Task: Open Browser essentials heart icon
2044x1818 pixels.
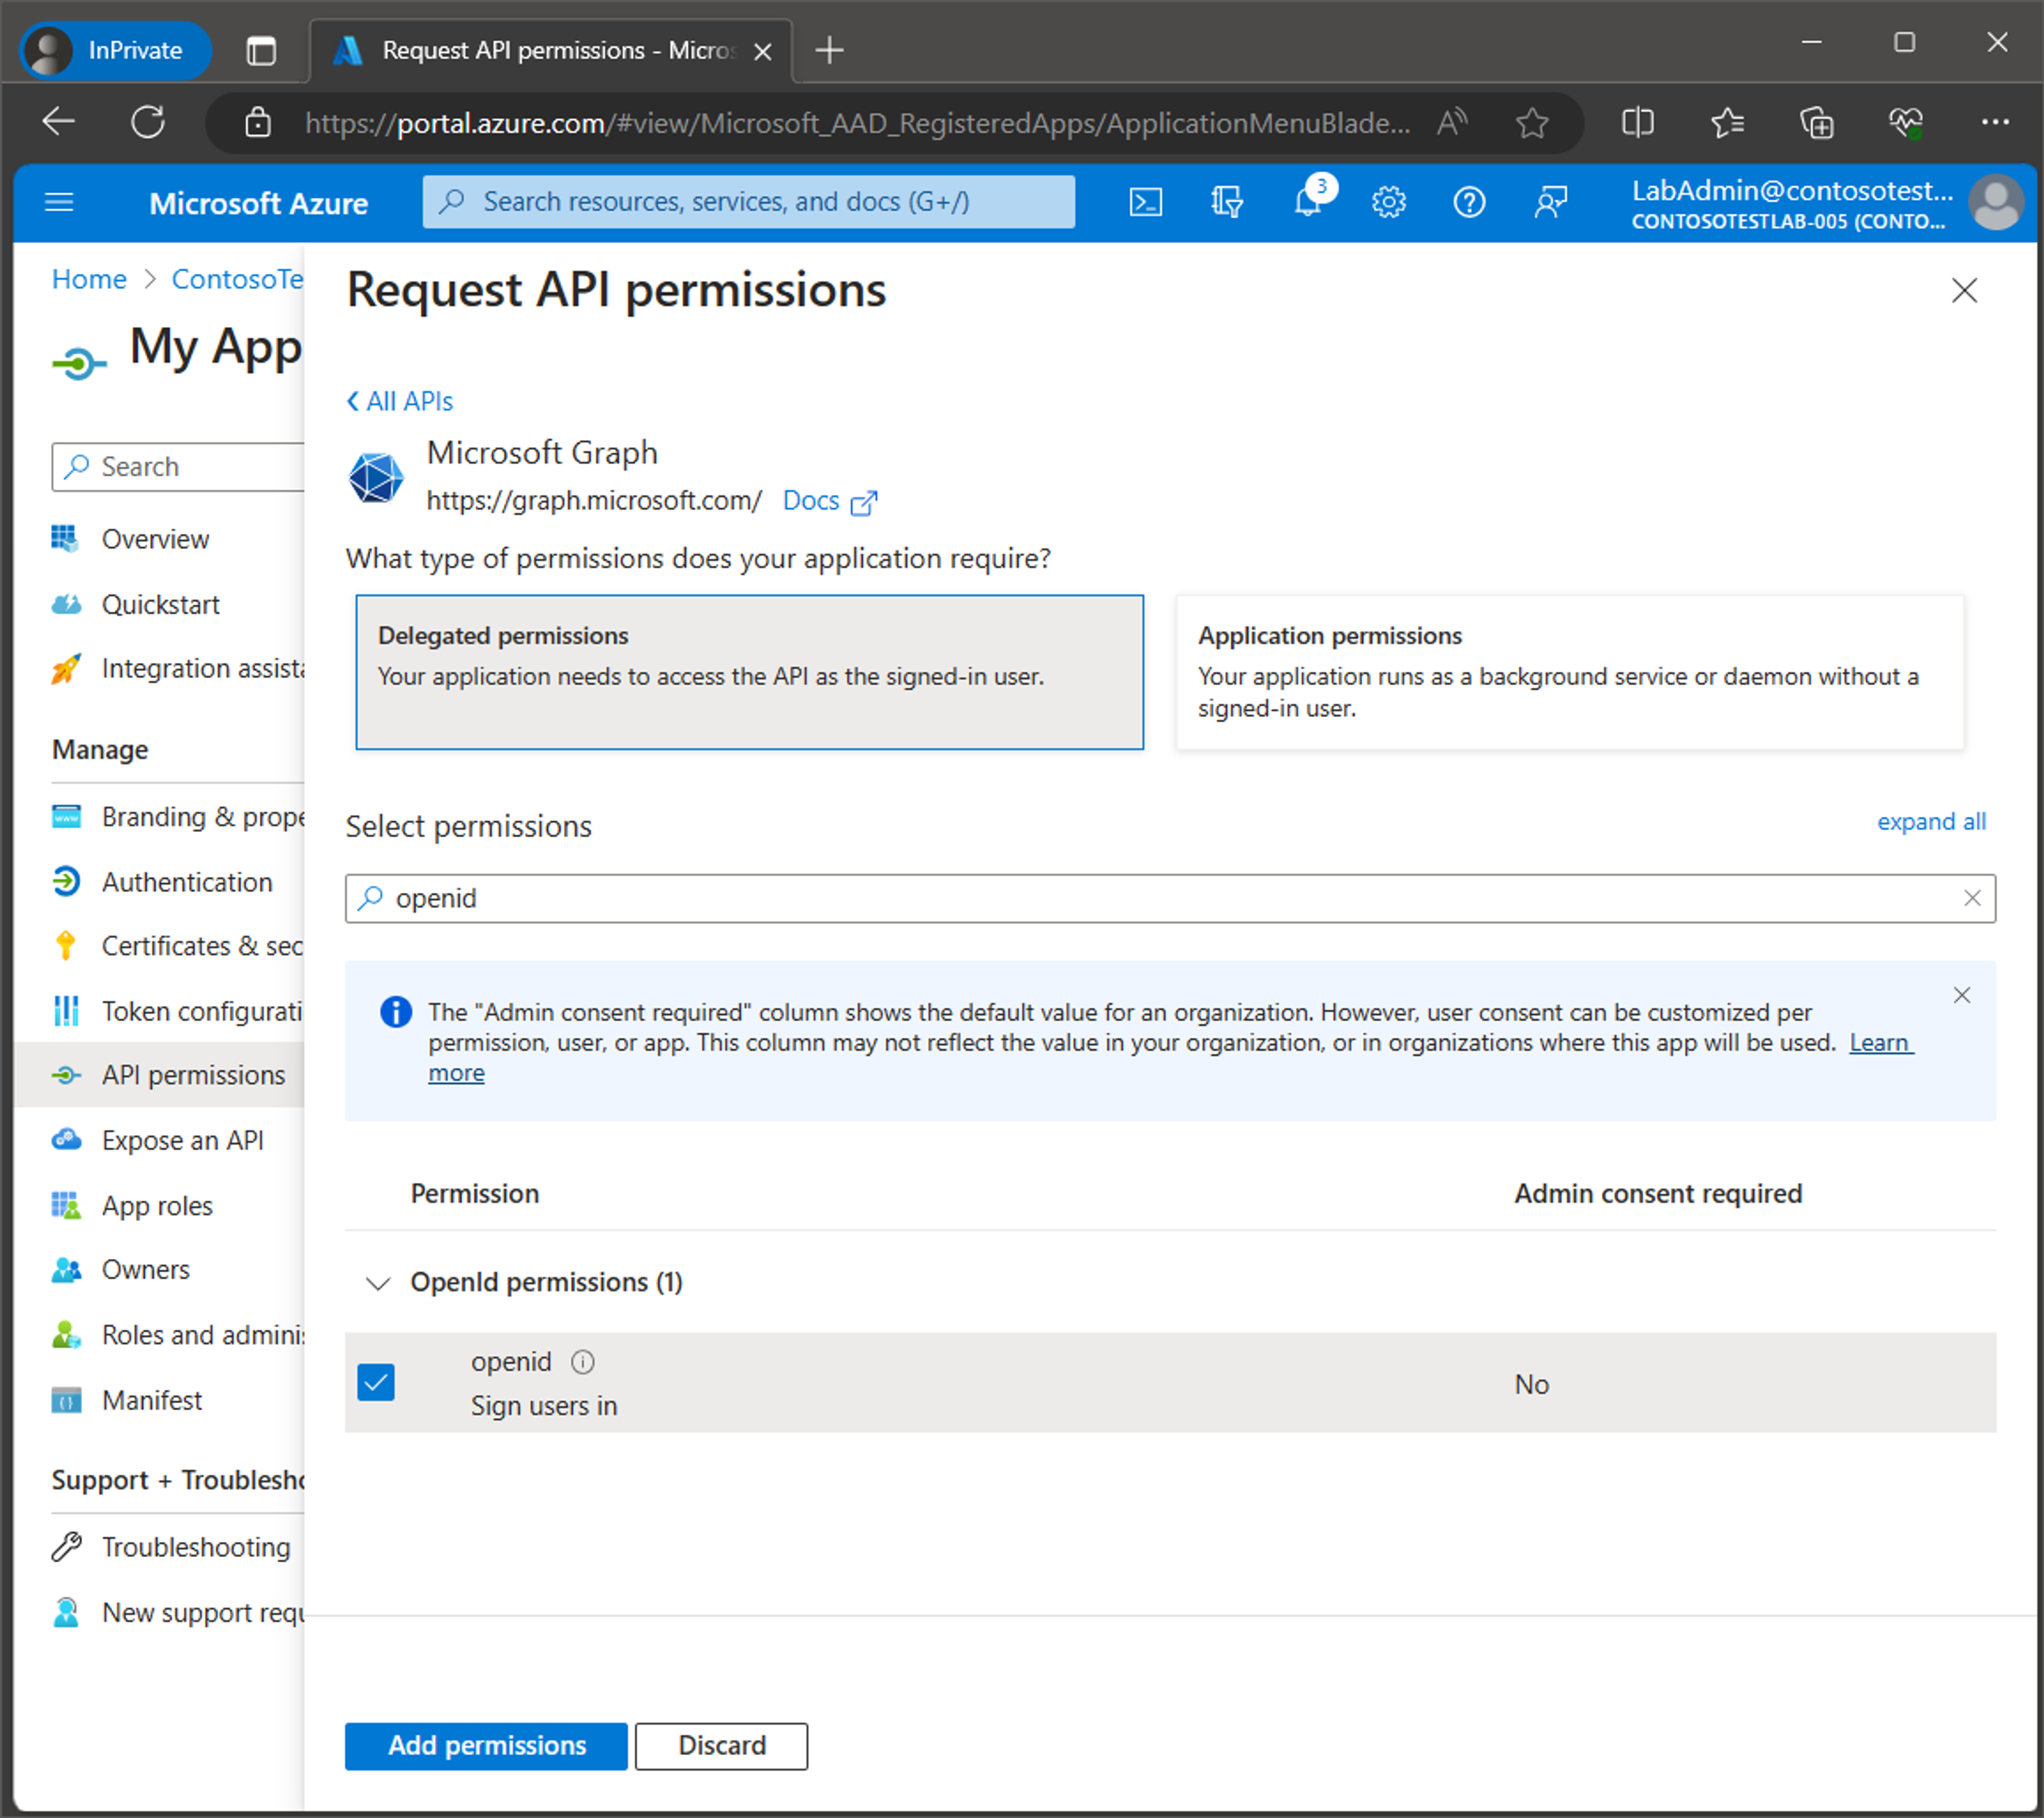Action: point(1906,123)
